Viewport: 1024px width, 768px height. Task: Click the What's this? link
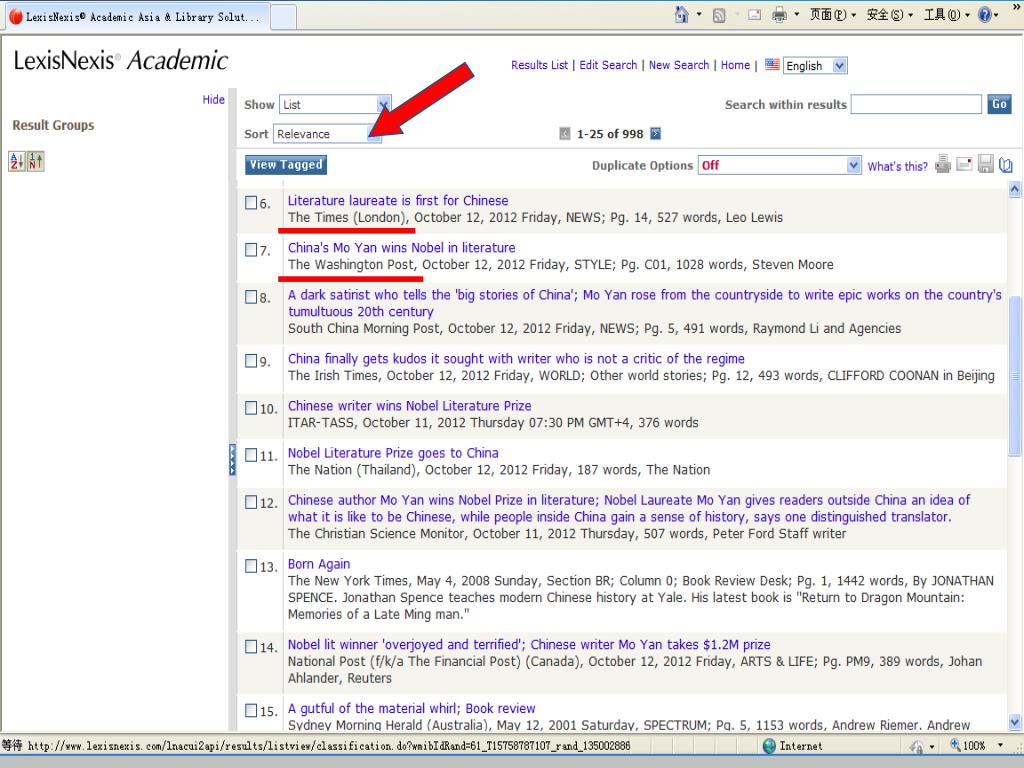click(x=897, y=166)
